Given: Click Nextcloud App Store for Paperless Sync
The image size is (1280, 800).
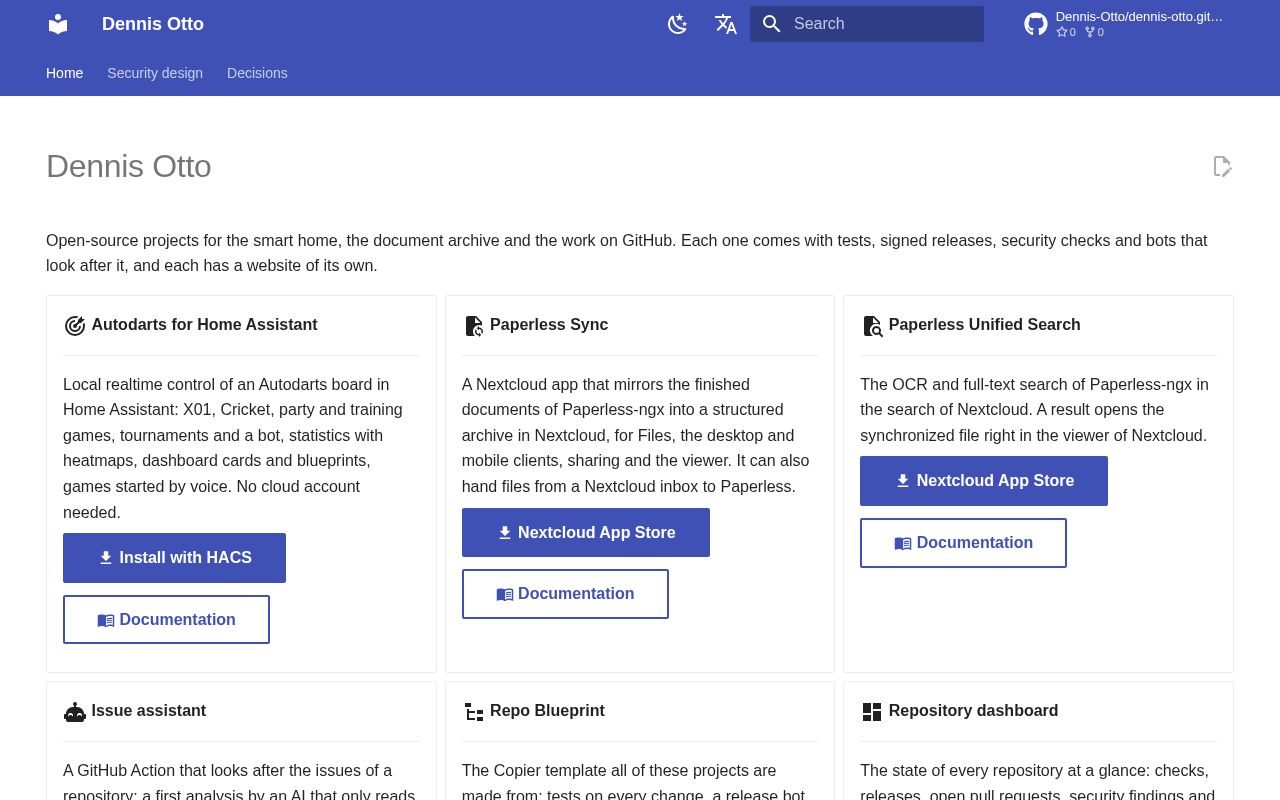Looking at the screenshot, I should click(586, 533).
